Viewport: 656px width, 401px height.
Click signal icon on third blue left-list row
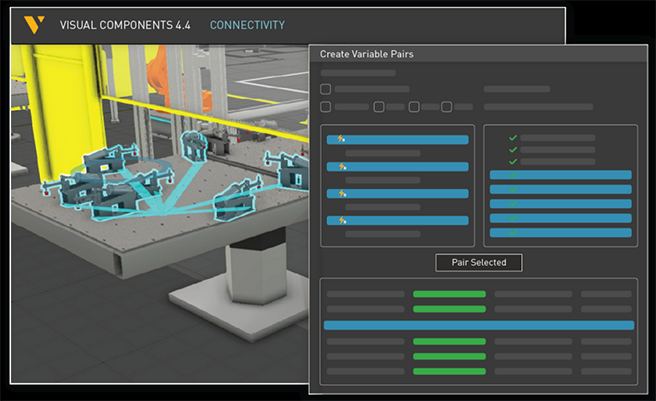point(342,194)
